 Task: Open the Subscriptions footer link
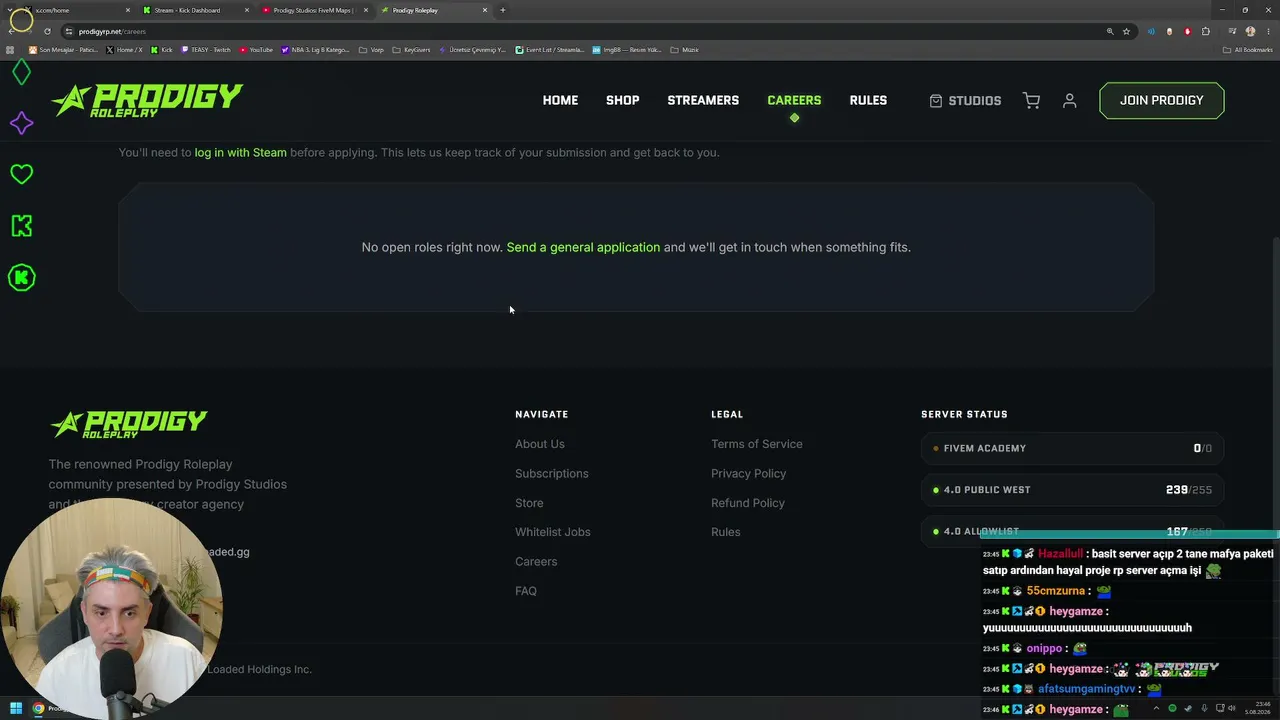point(552,474)
